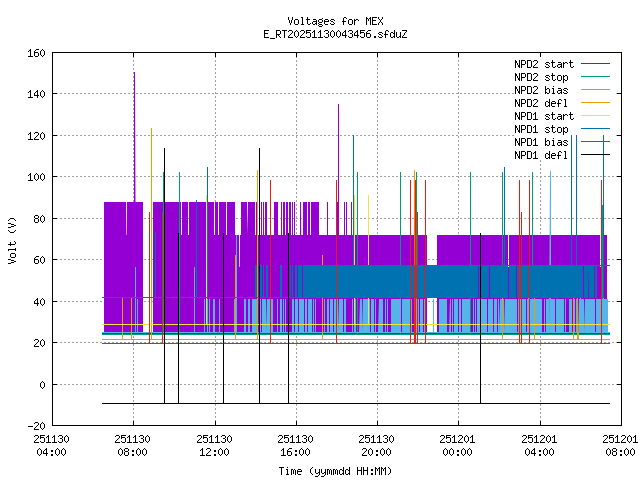Click the "Time (yymmdd HH:MM)" x-axis label
This screenshot has width=640, height=480.
(x=334, y=470)
